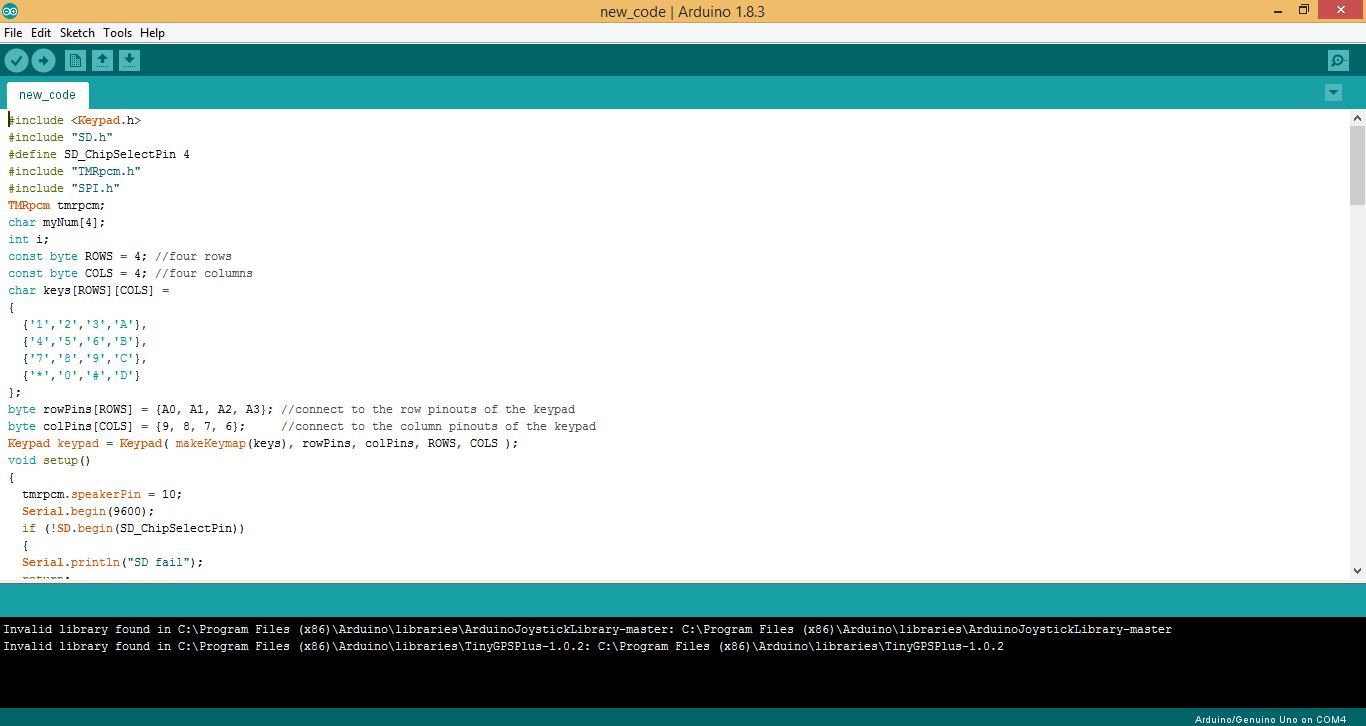Image resolution: width=1366 pixels, height=726 pixels.
Task: Select the new_code tab
Action: 46,94
